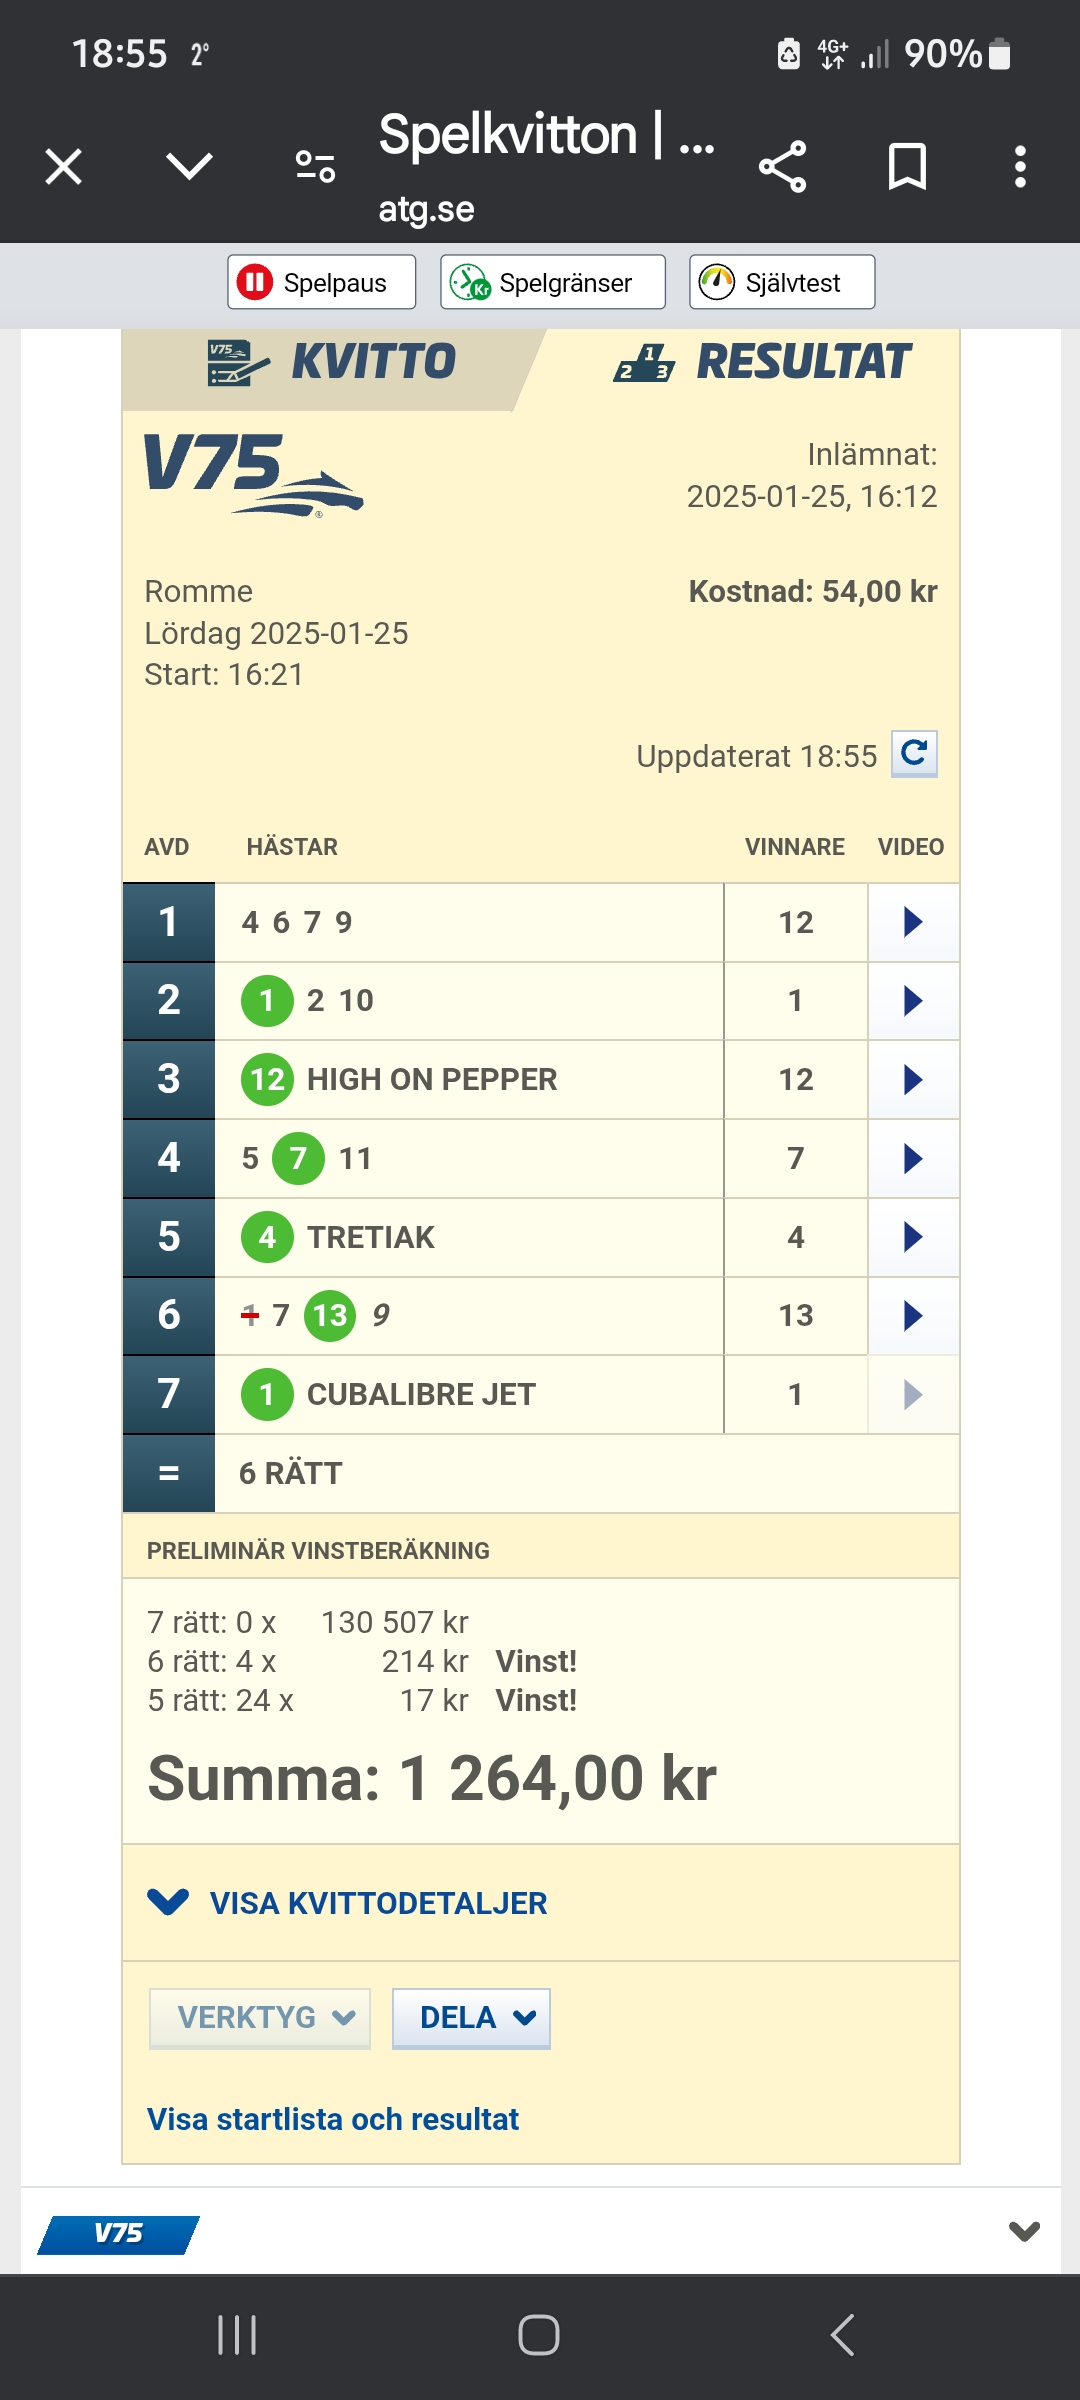The height and width of the screenshot is (2400, 1080).
Task: Refresh the results update time
Action: click(x=914, y=753)
